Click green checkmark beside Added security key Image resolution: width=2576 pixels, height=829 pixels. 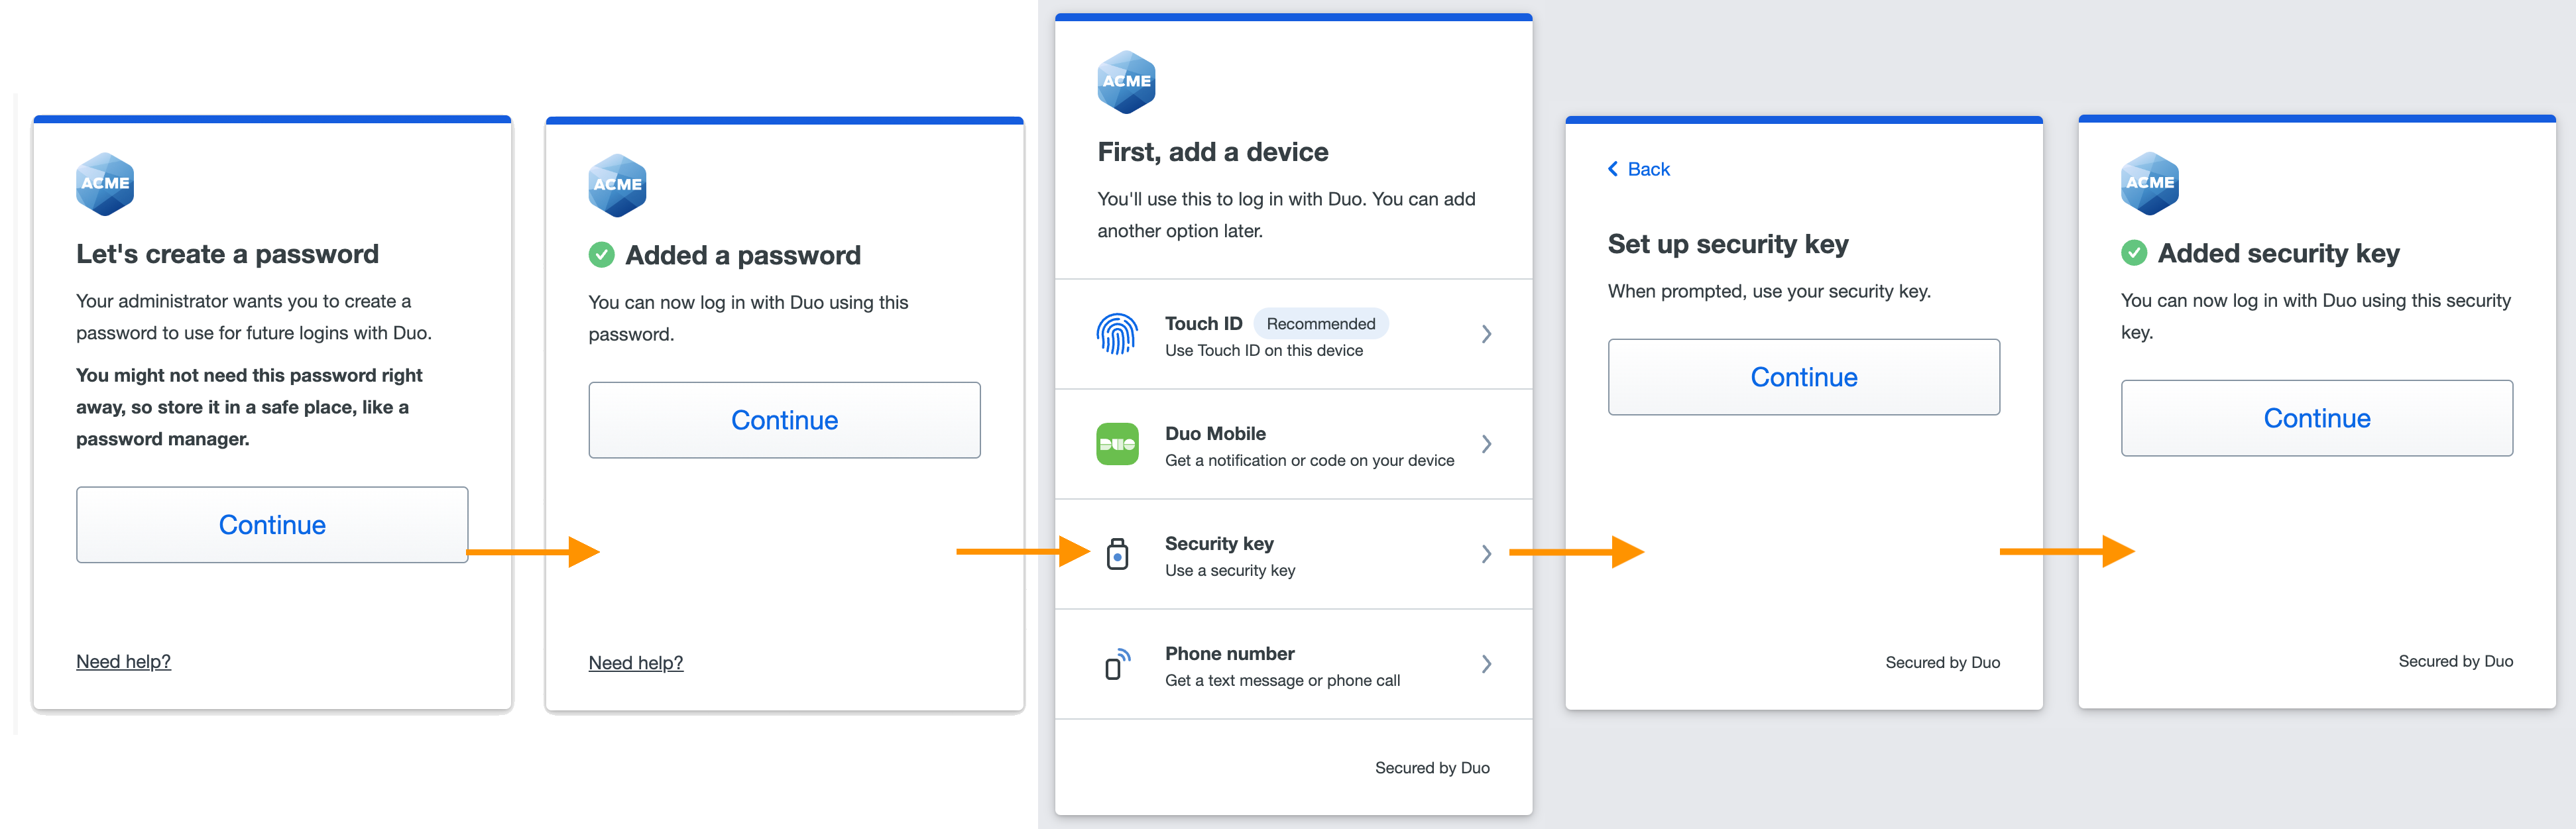(2133, 253)
